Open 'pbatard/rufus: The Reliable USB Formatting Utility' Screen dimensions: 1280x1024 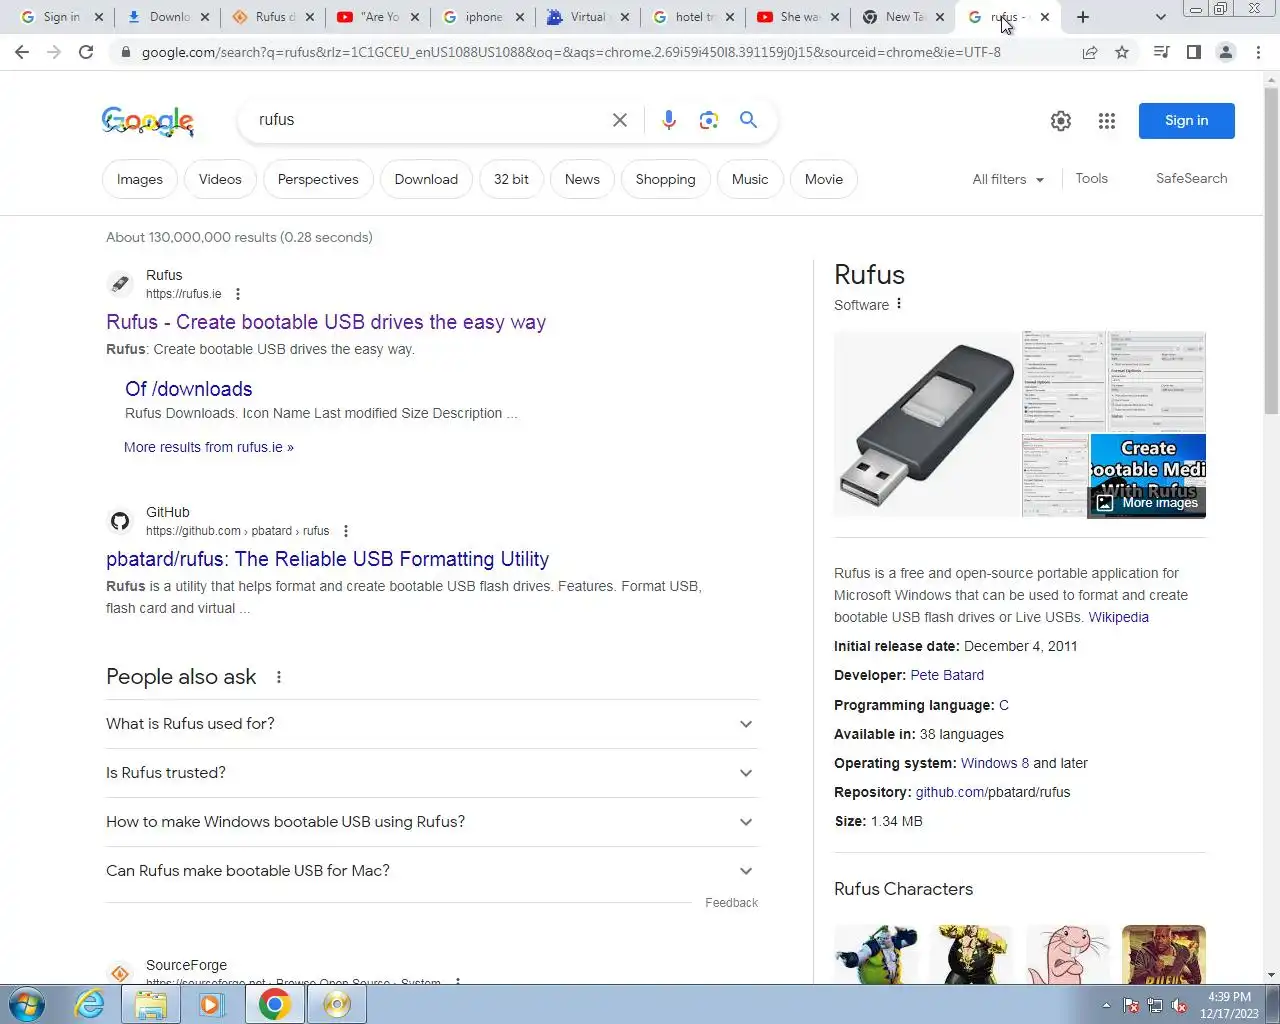327,559
